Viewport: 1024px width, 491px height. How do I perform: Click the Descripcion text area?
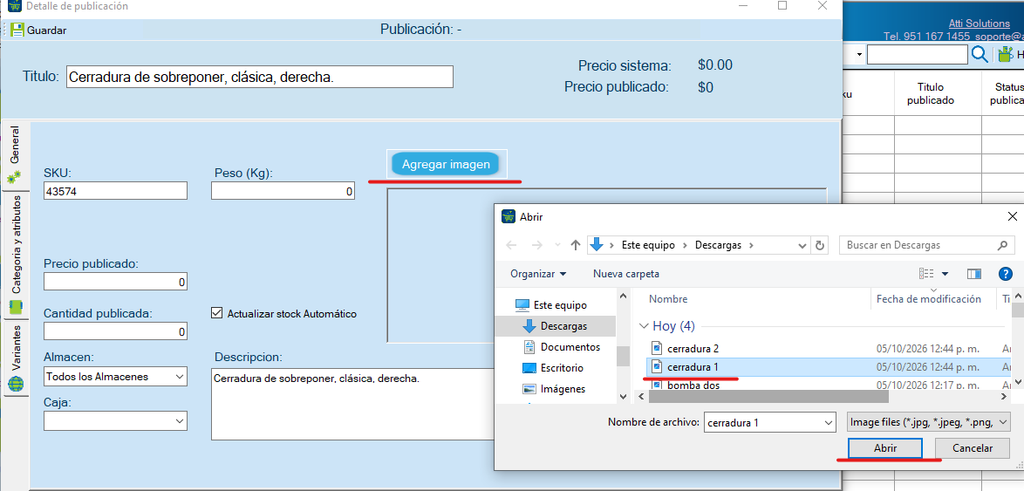coord(354,404)
